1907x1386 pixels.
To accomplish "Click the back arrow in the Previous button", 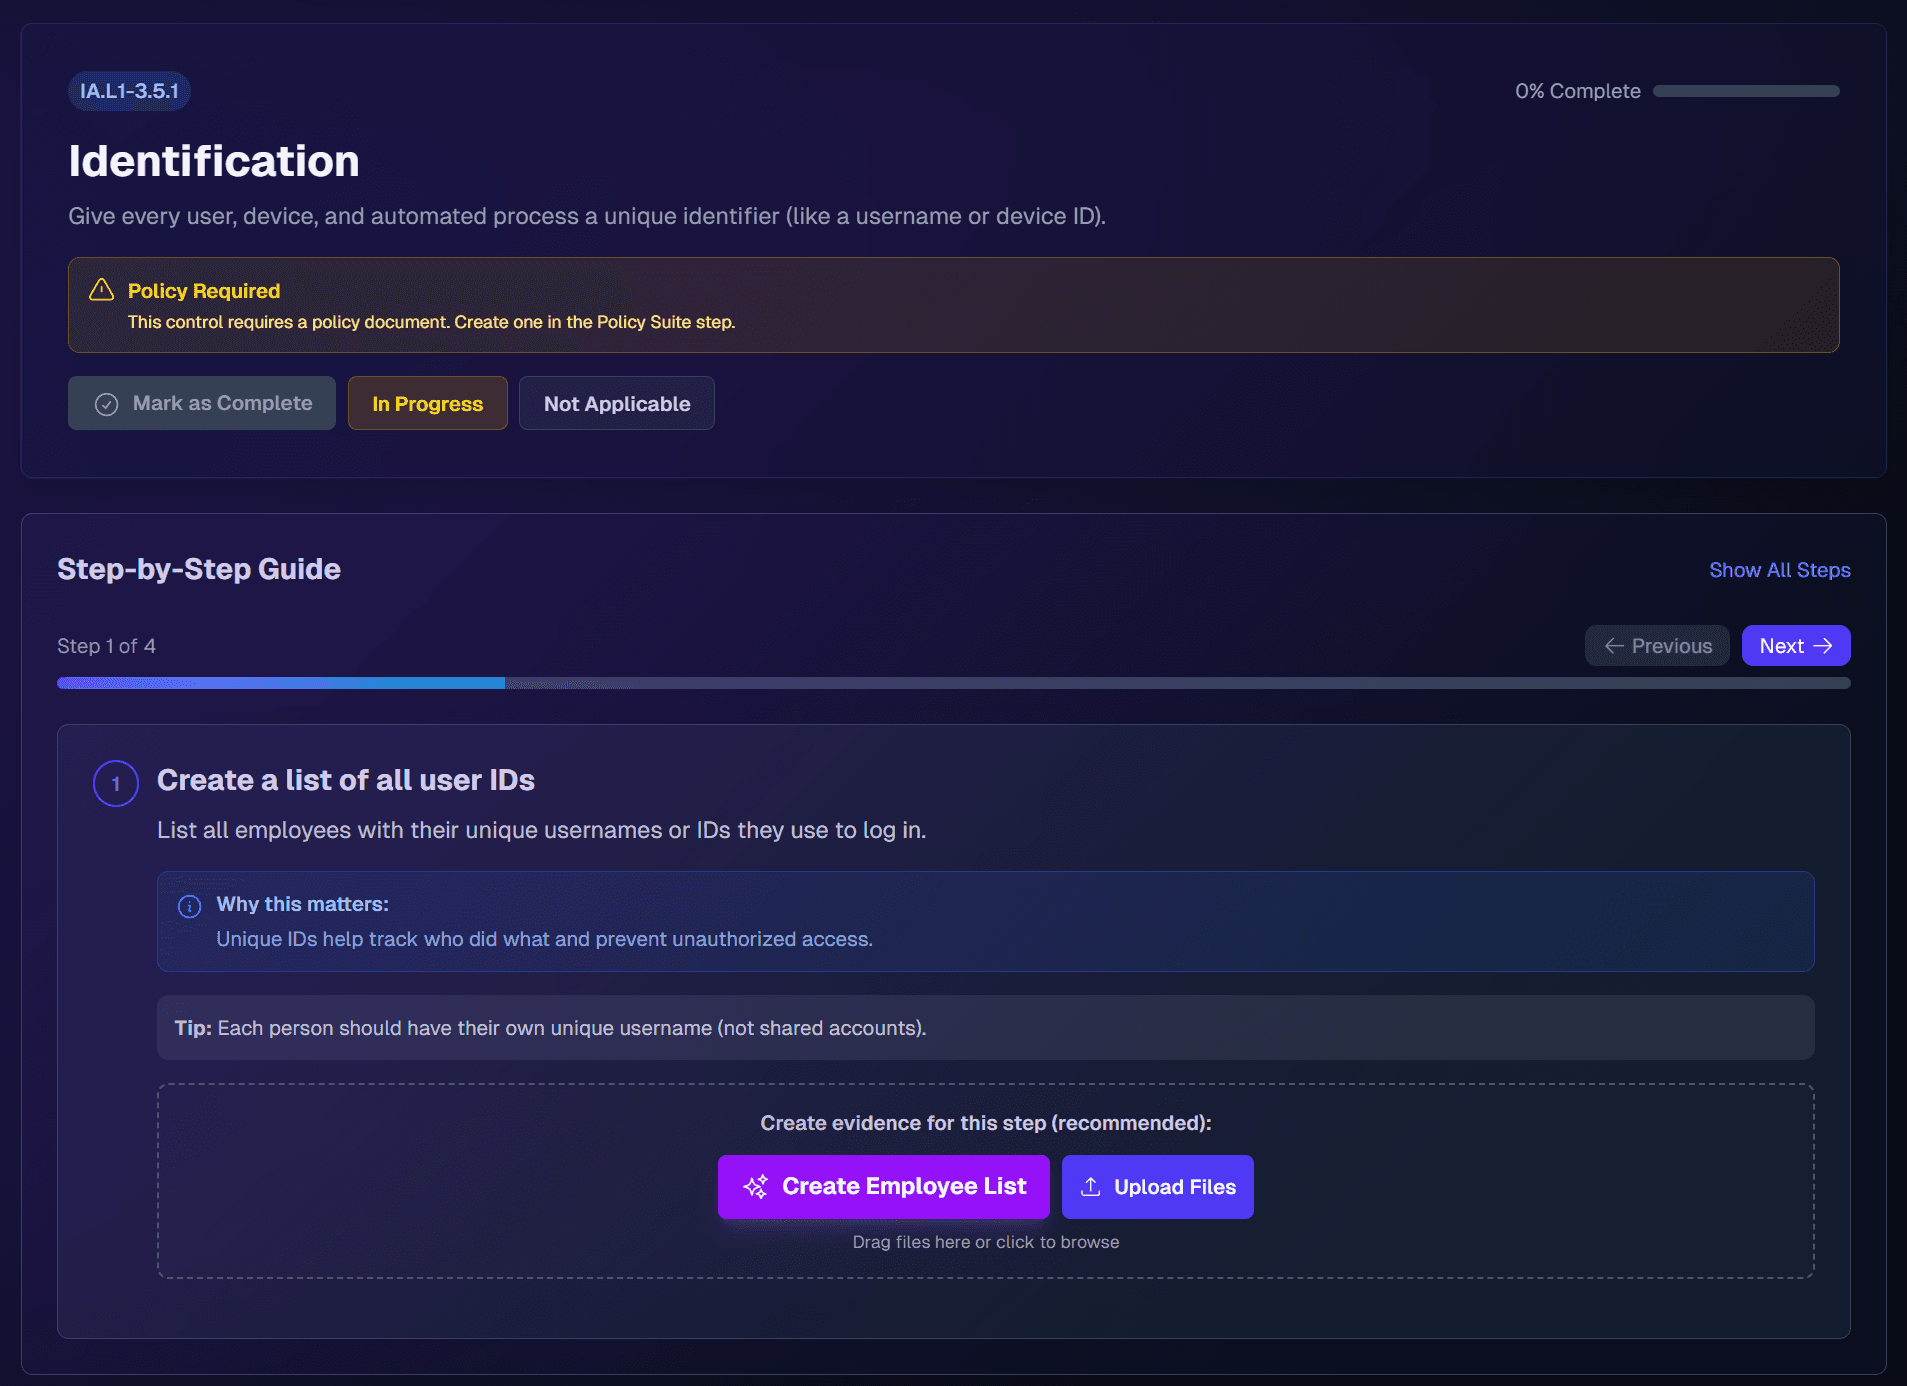I will pos(1613,645).
